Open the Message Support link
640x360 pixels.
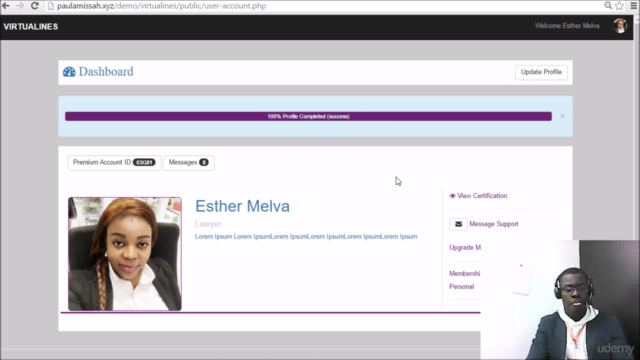point(494,224)
